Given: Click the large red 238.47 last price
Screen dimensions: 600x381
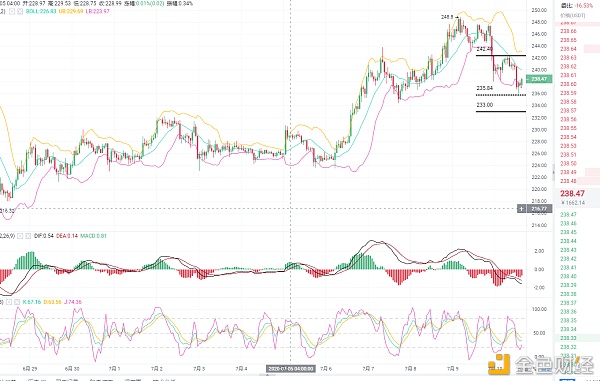Looking at the screenshot, I should point(572,194).
